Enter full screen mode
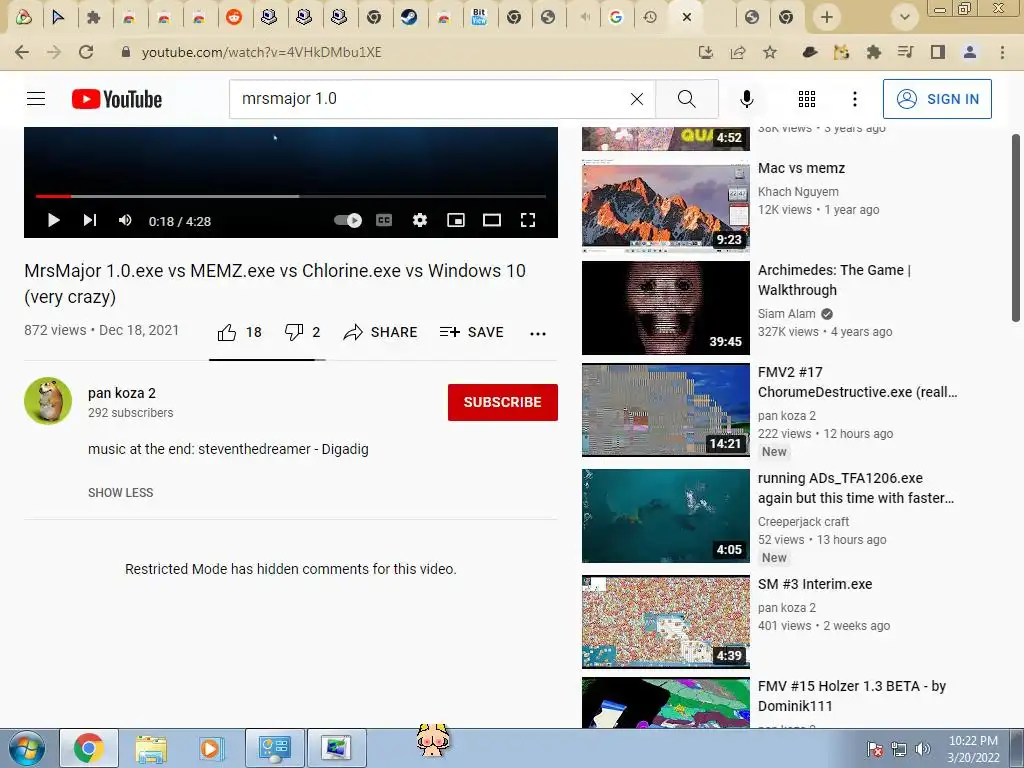Image resolution: width=1024 pixels, height=768 pixels. click(528, 221)
